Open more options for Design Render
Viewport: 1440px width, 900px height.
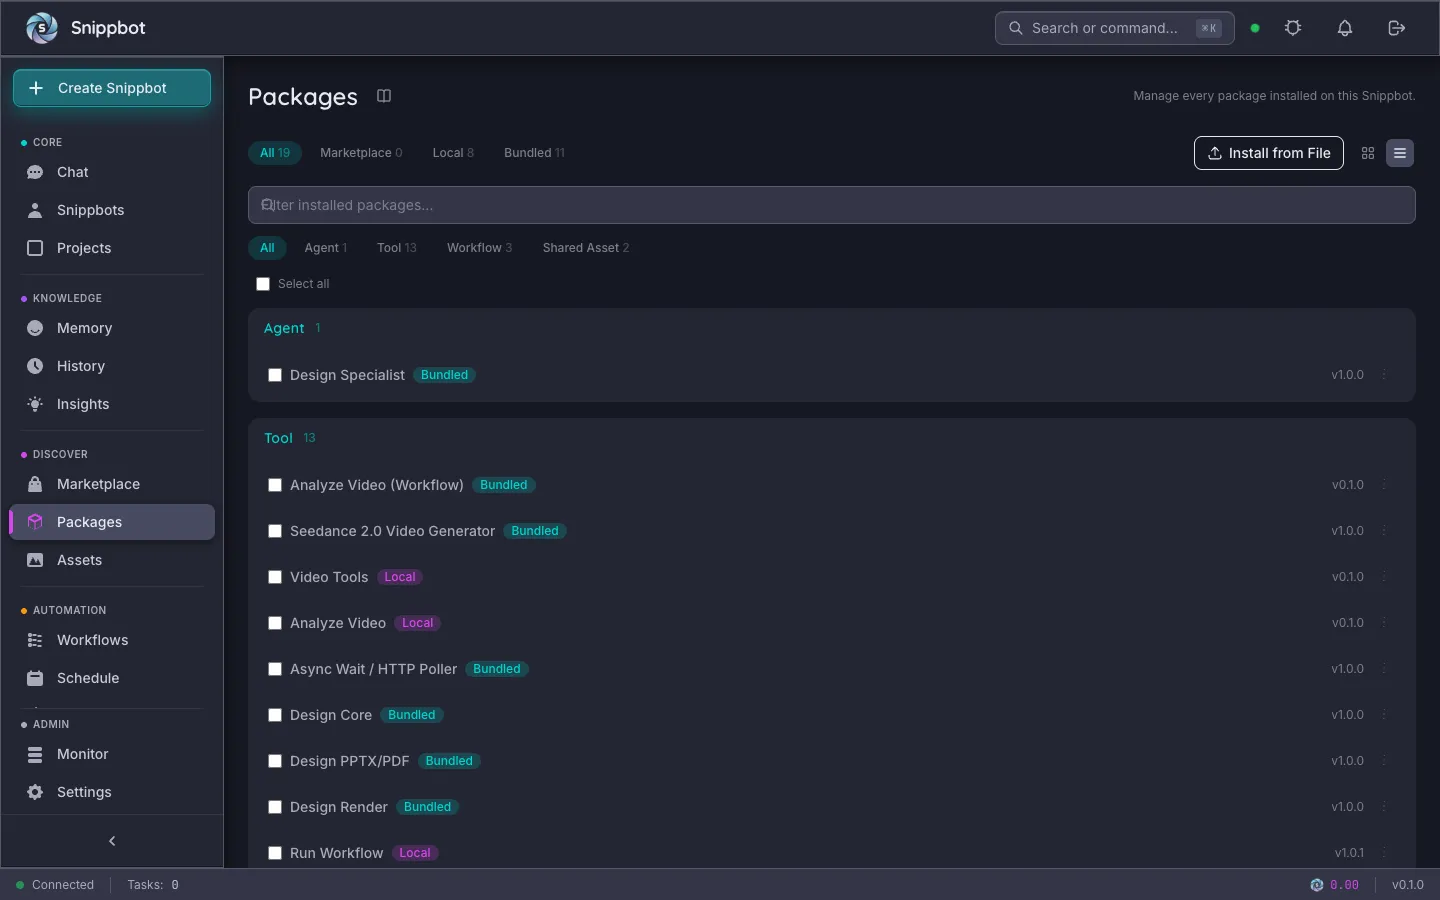1384,807
